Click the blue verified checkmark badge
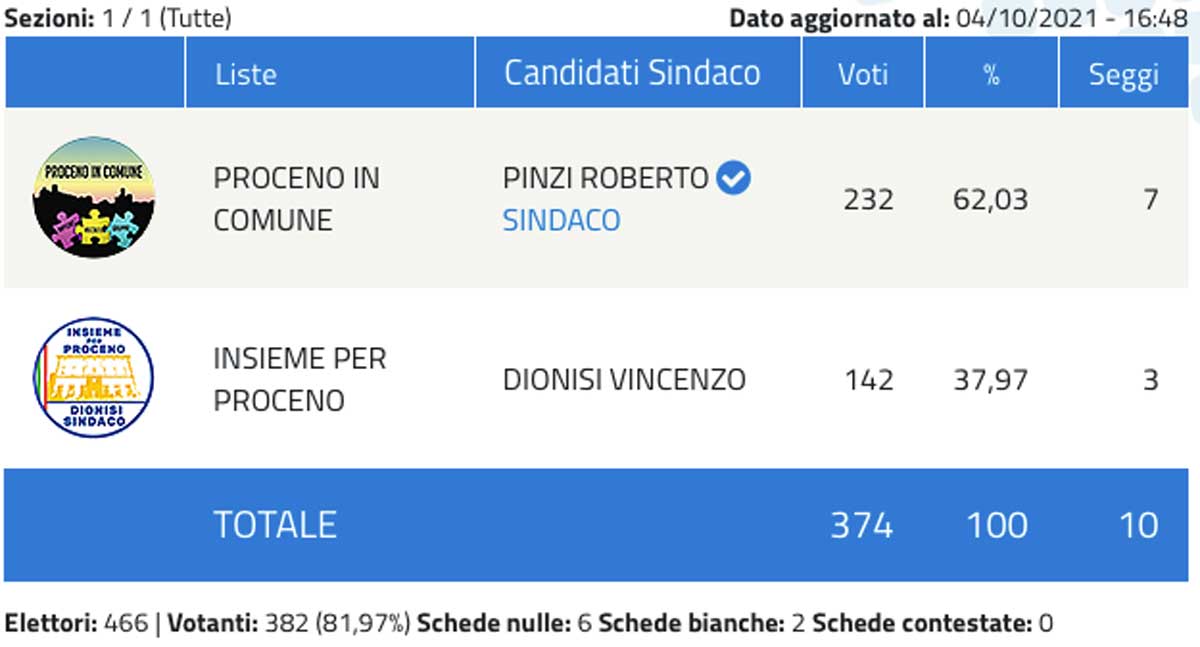Viewport: 1200px width, 647px height. (735, 179)
